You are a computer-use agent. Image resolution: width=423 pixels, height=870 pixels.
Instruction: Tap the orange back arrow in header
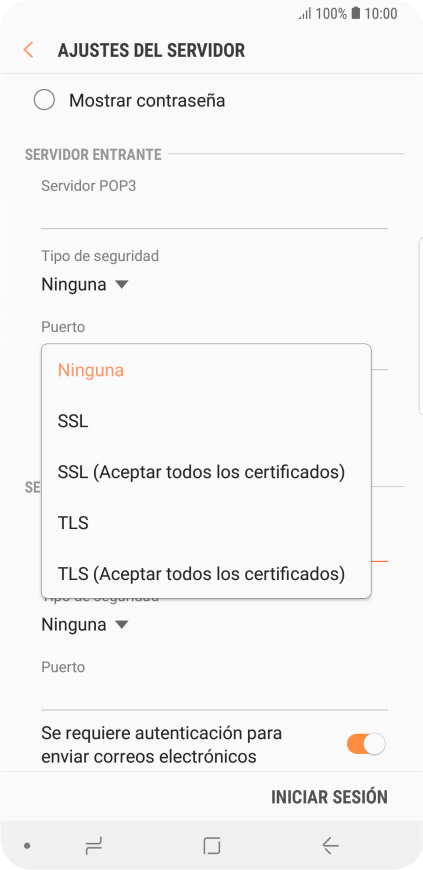click(28, 50)
